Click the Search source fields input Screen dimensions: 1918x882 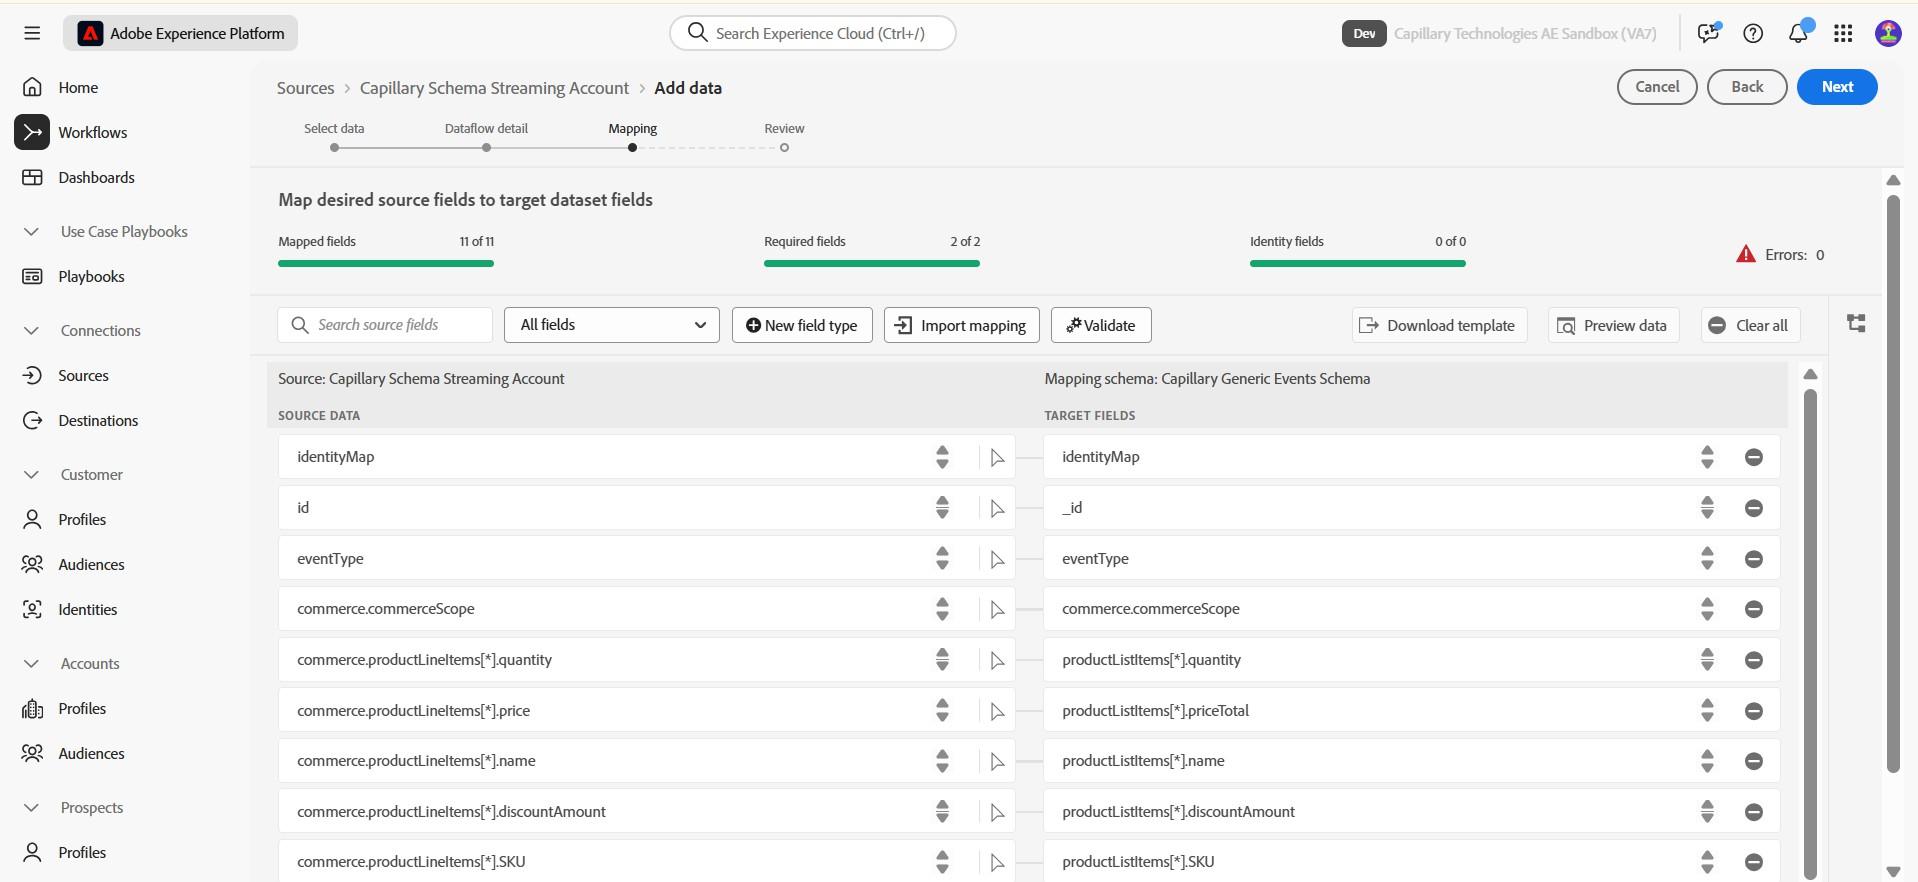pyautogui.click(x=385, y=325)
